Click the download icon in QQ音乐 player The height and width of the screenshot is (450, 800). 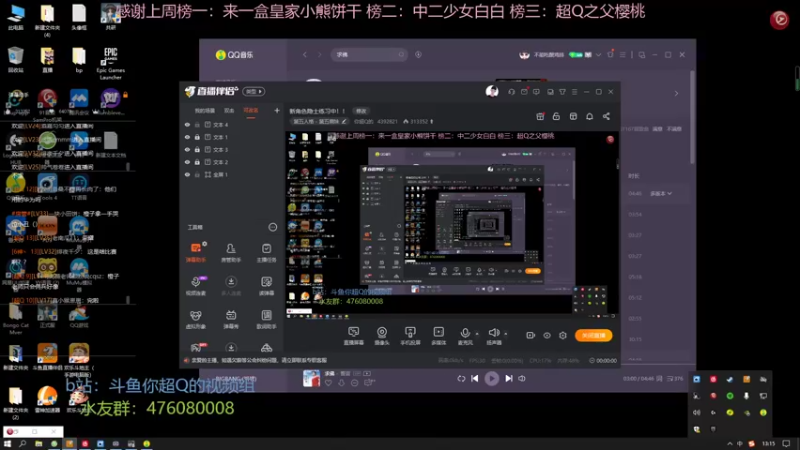[x=341, y=383]
